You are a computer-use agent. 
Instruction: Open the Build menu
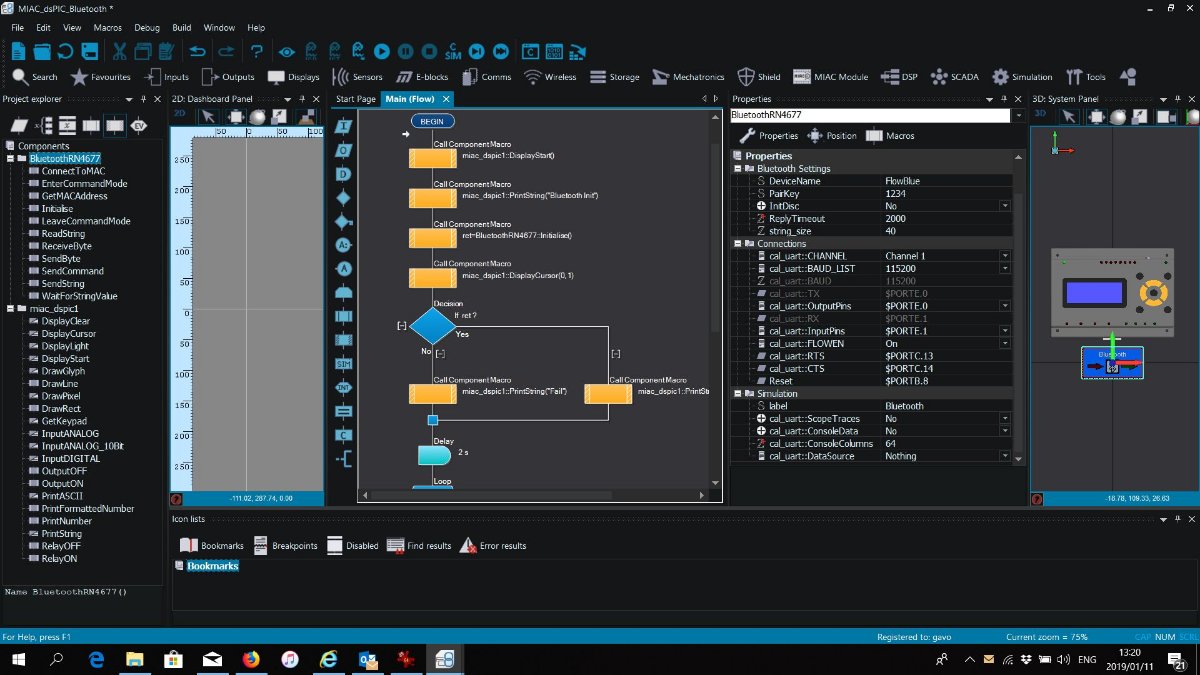(x=182, y=28)
